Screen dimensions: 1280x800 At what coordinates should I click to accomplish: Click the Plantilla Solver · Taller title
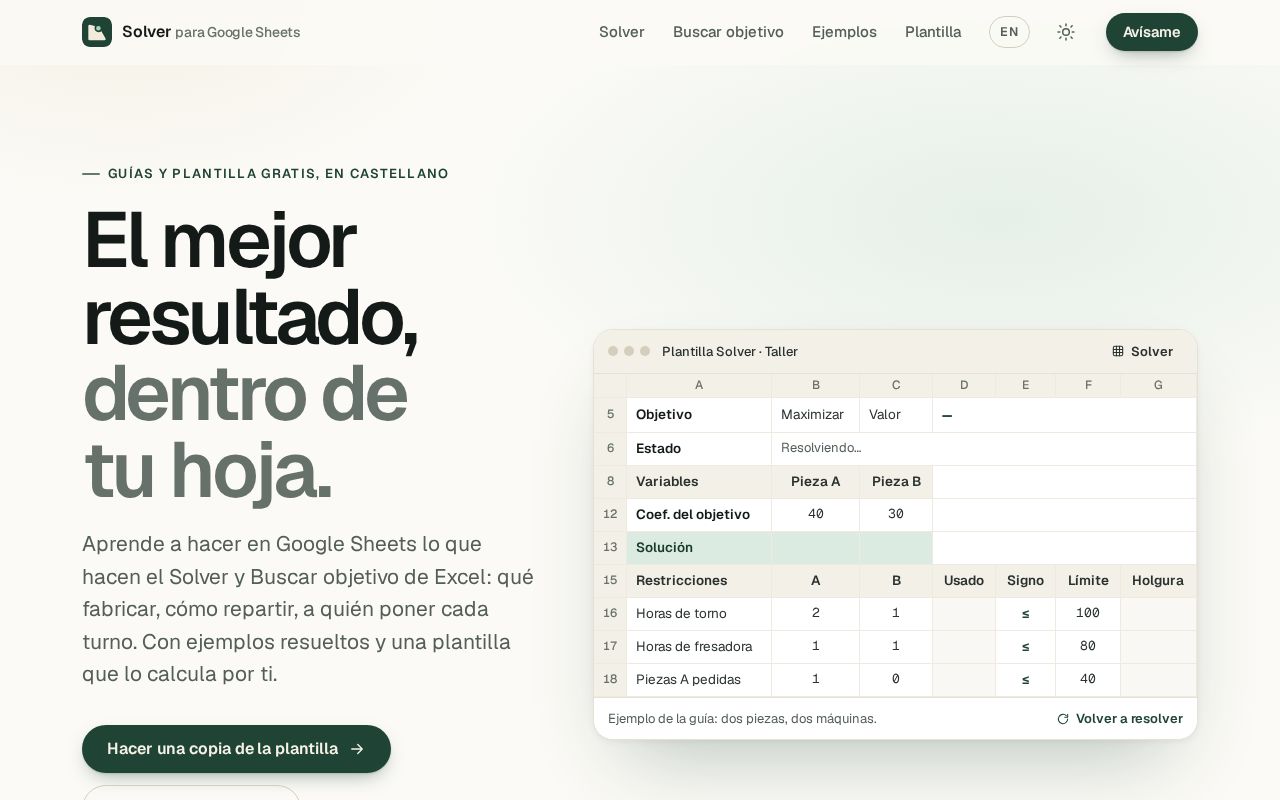[730, 351]
